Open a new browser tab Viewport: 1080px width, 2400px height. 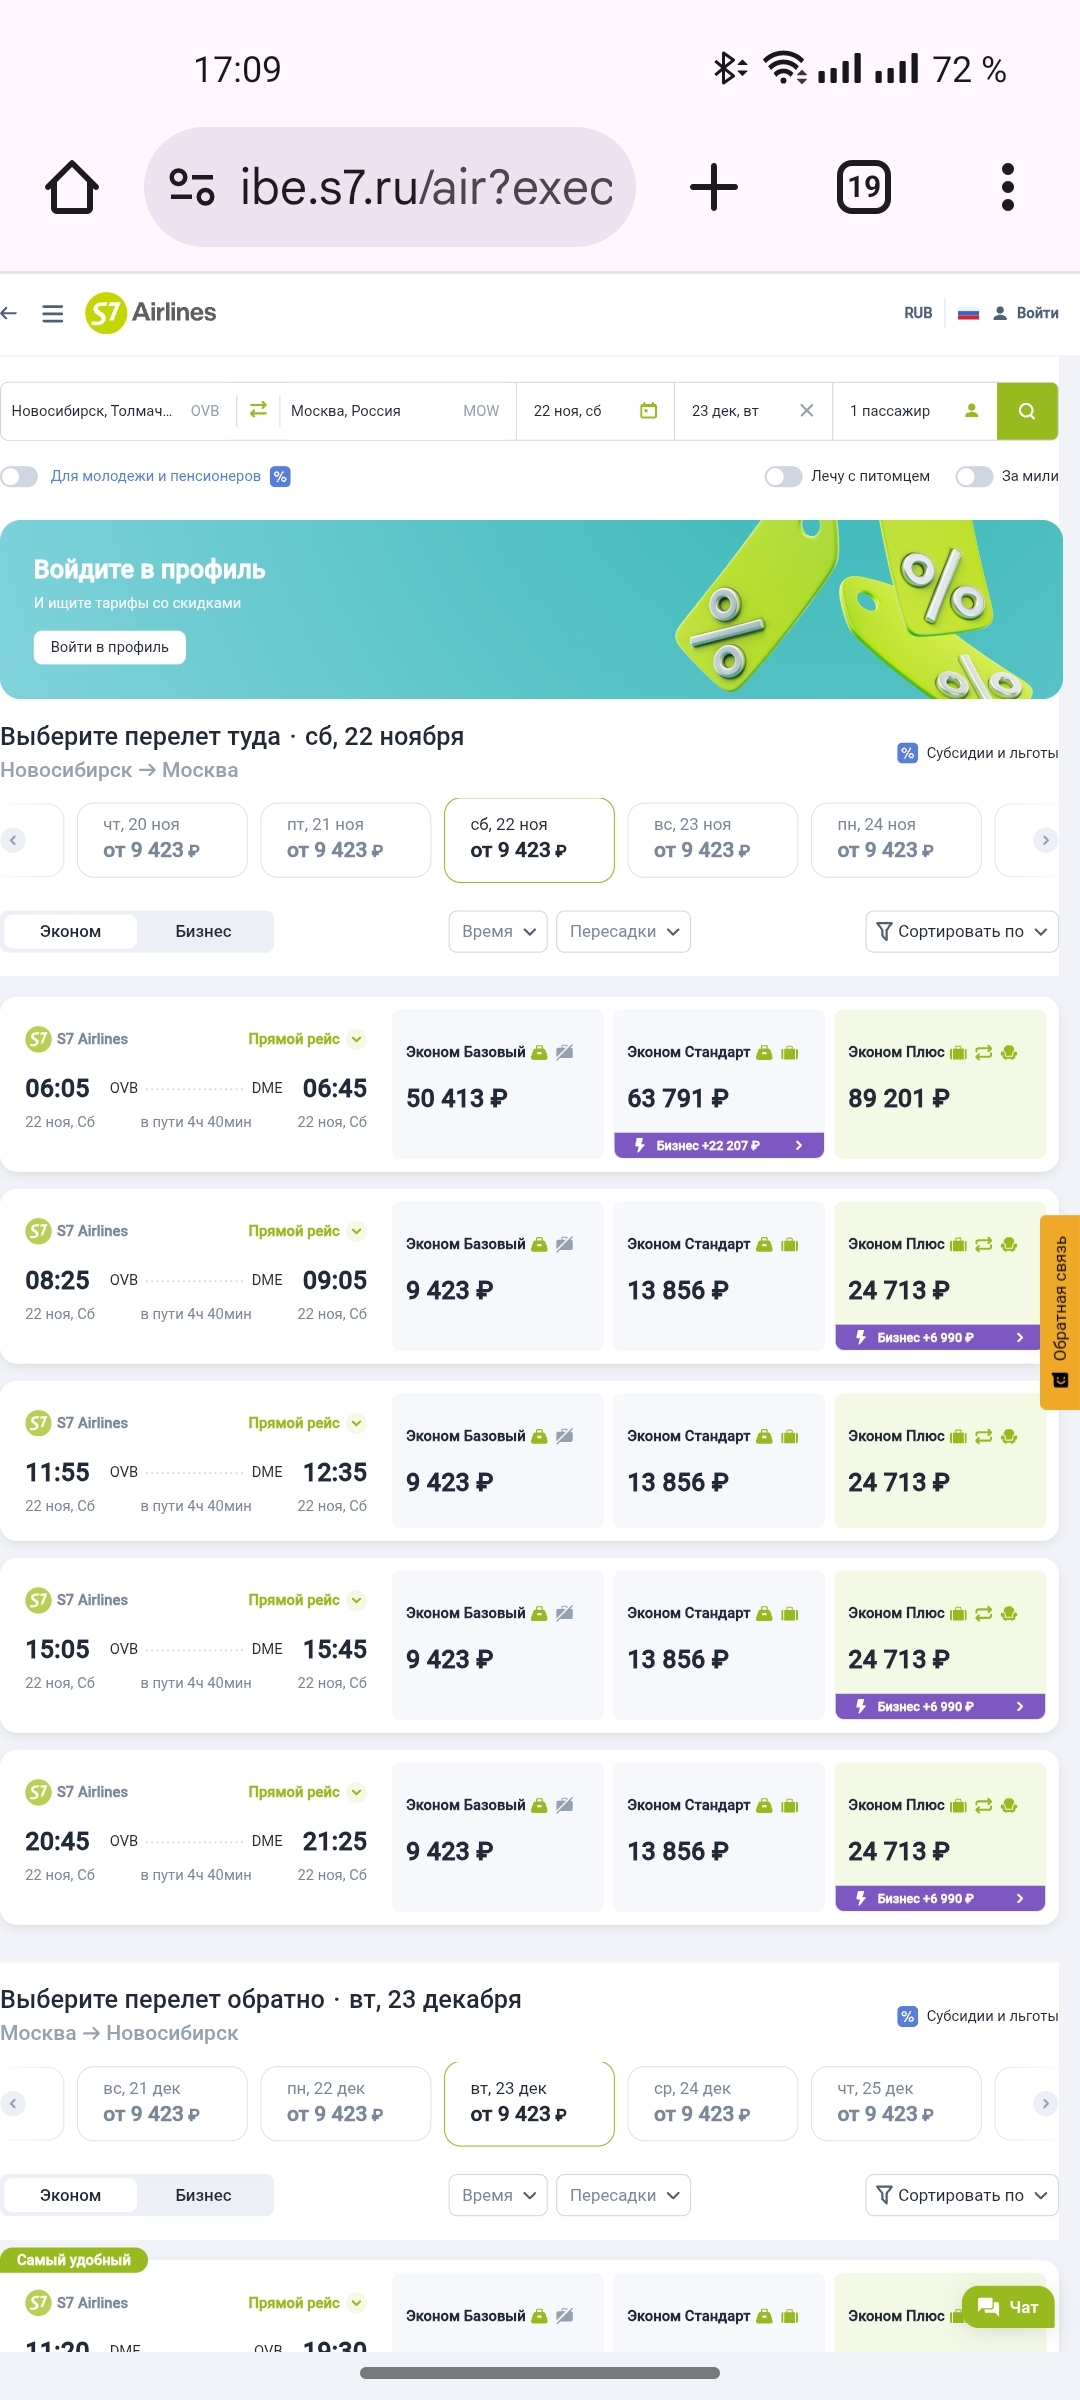click(714, 187)
